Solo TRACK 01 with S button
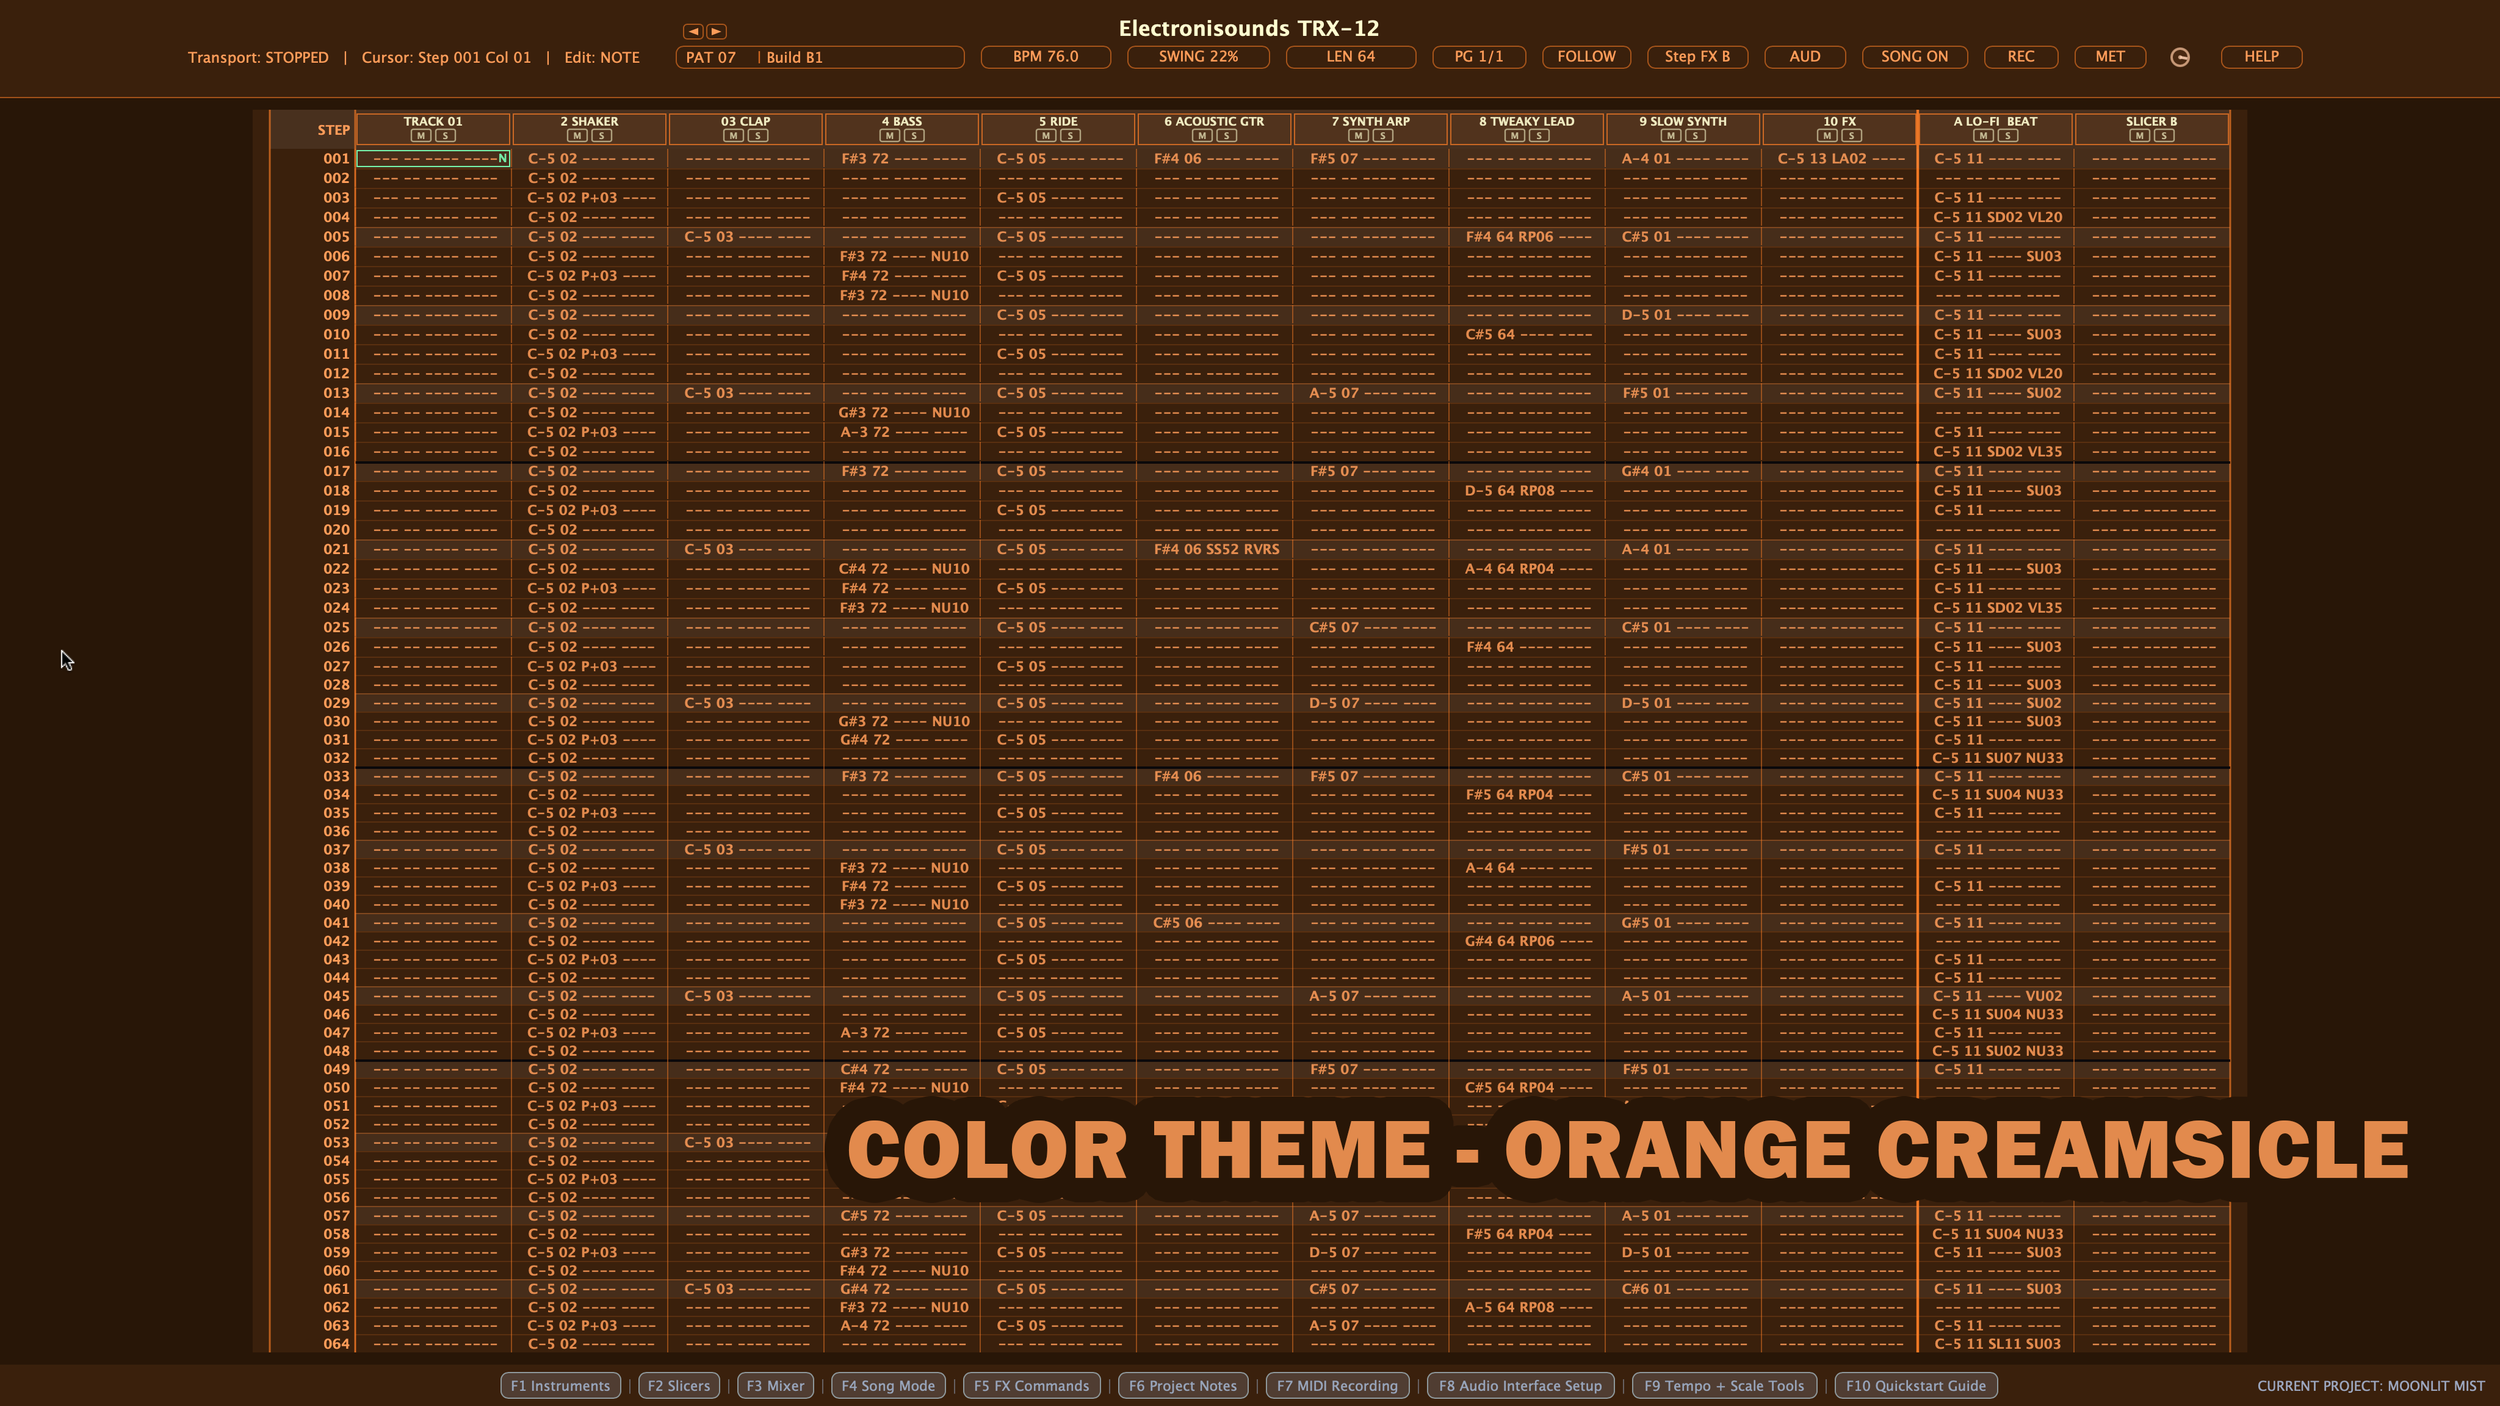 (445, 136)
